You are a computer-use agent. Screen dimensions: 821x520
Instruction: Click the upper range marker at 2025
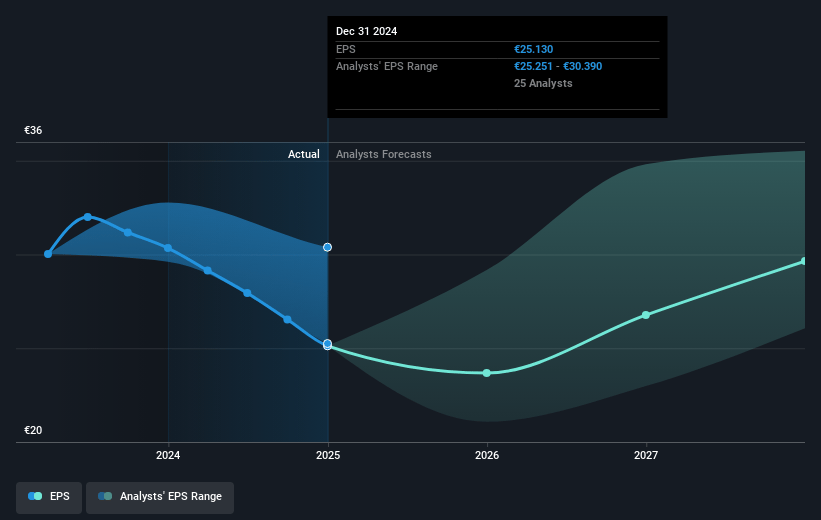point(327,247)
